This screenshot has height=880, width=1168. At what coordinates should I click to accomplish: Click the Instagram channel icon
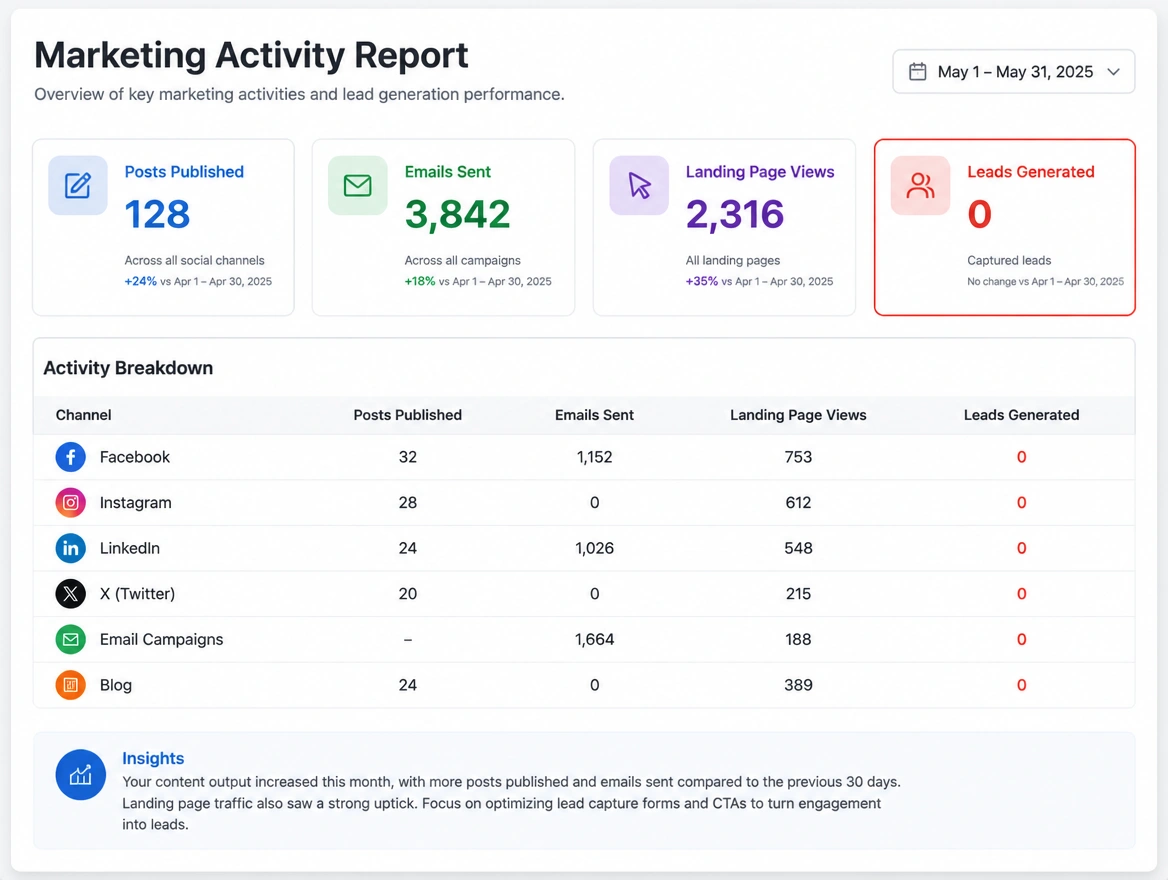tap(70, 502)
